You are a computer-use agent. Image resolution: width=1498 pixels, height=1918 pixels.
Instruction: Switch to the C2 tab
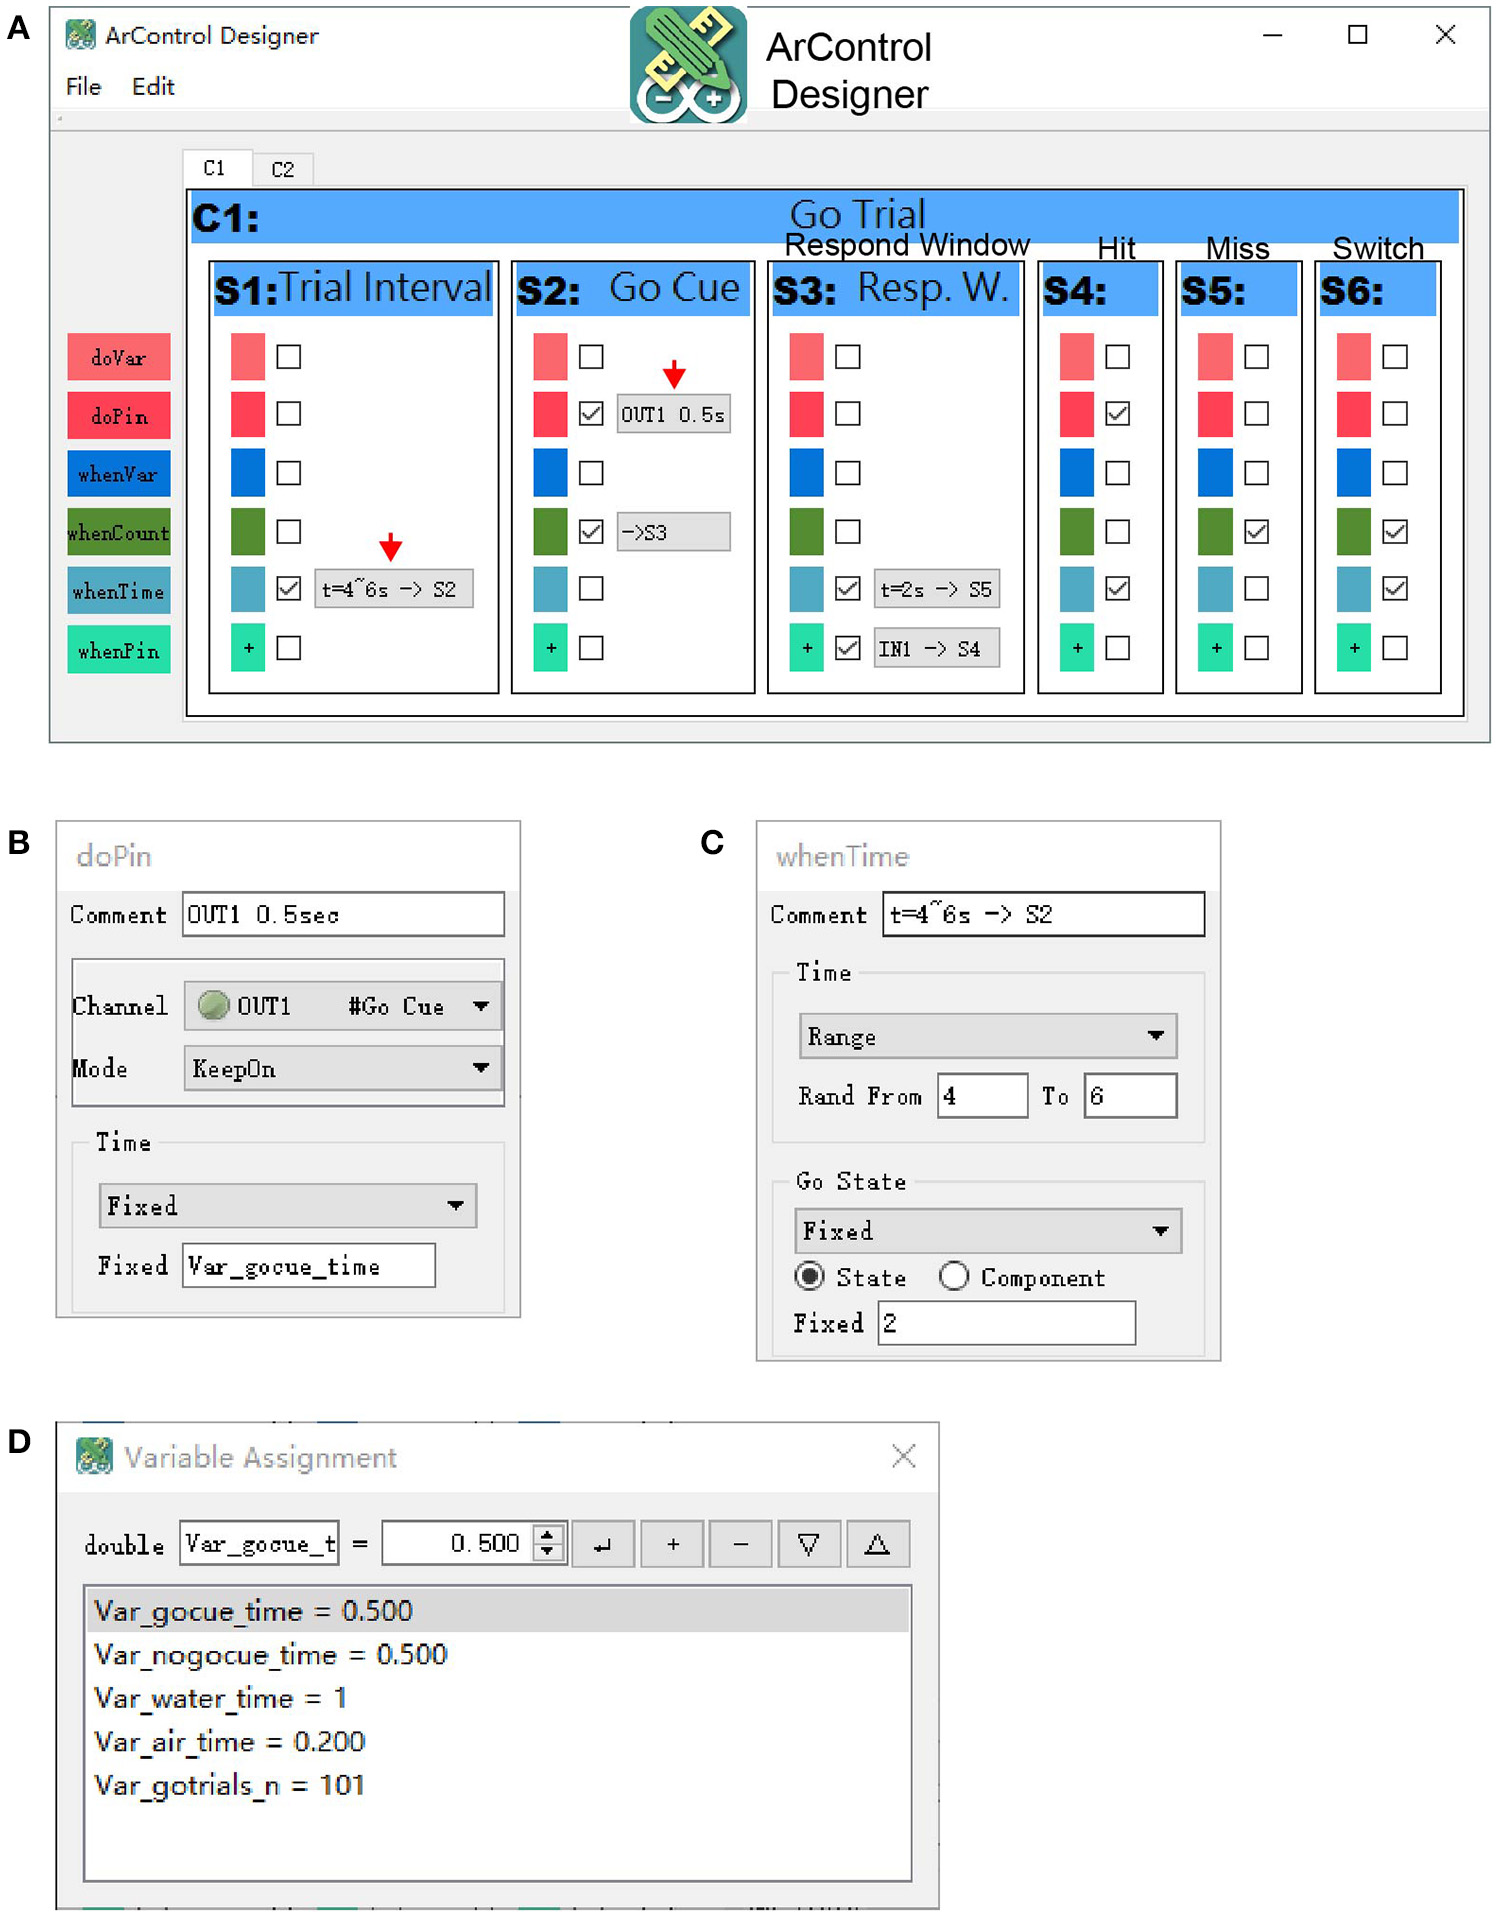[283, 169]
